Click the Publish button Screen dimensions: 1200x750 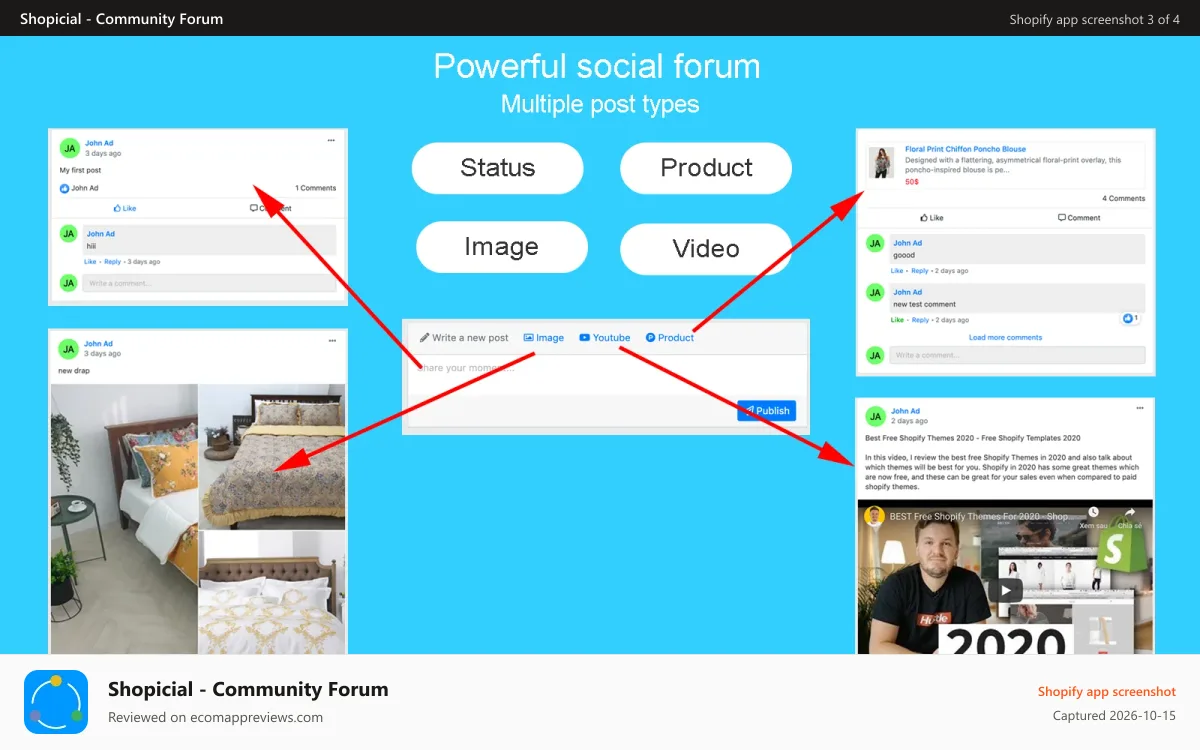coord(766,410)
